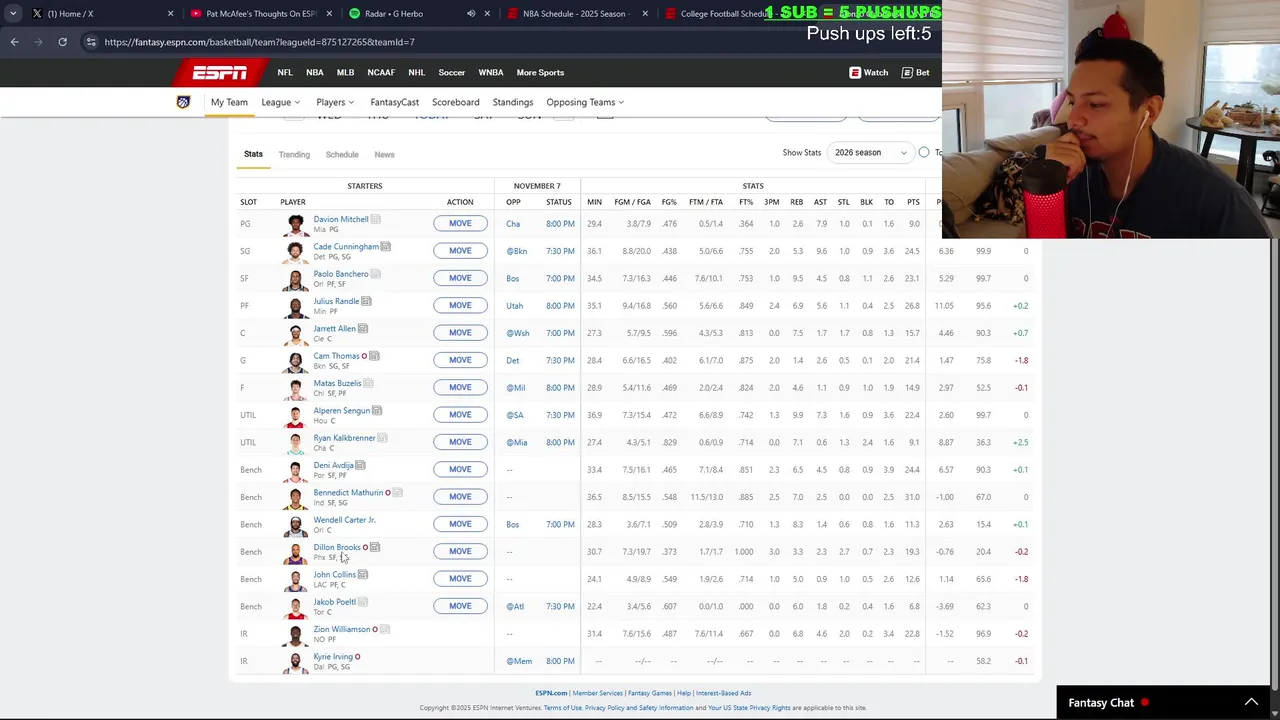Open Alperen Sengun's news note icon
This screenshot has height=720, width=1280.
[377, 411]
